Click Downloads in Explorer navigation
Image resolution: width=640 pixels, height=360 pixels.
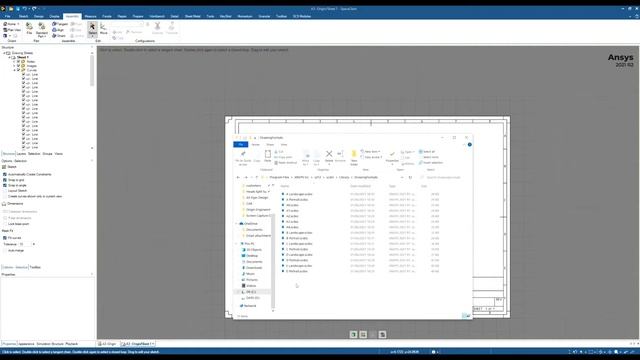(x=254, y=268)
